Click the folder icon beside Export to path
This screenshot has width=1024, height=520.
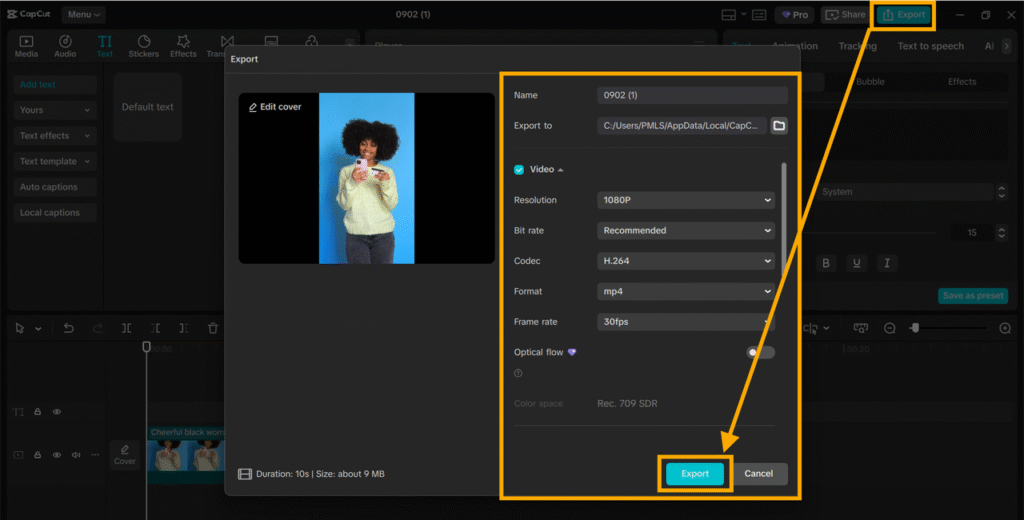[779, 126]
